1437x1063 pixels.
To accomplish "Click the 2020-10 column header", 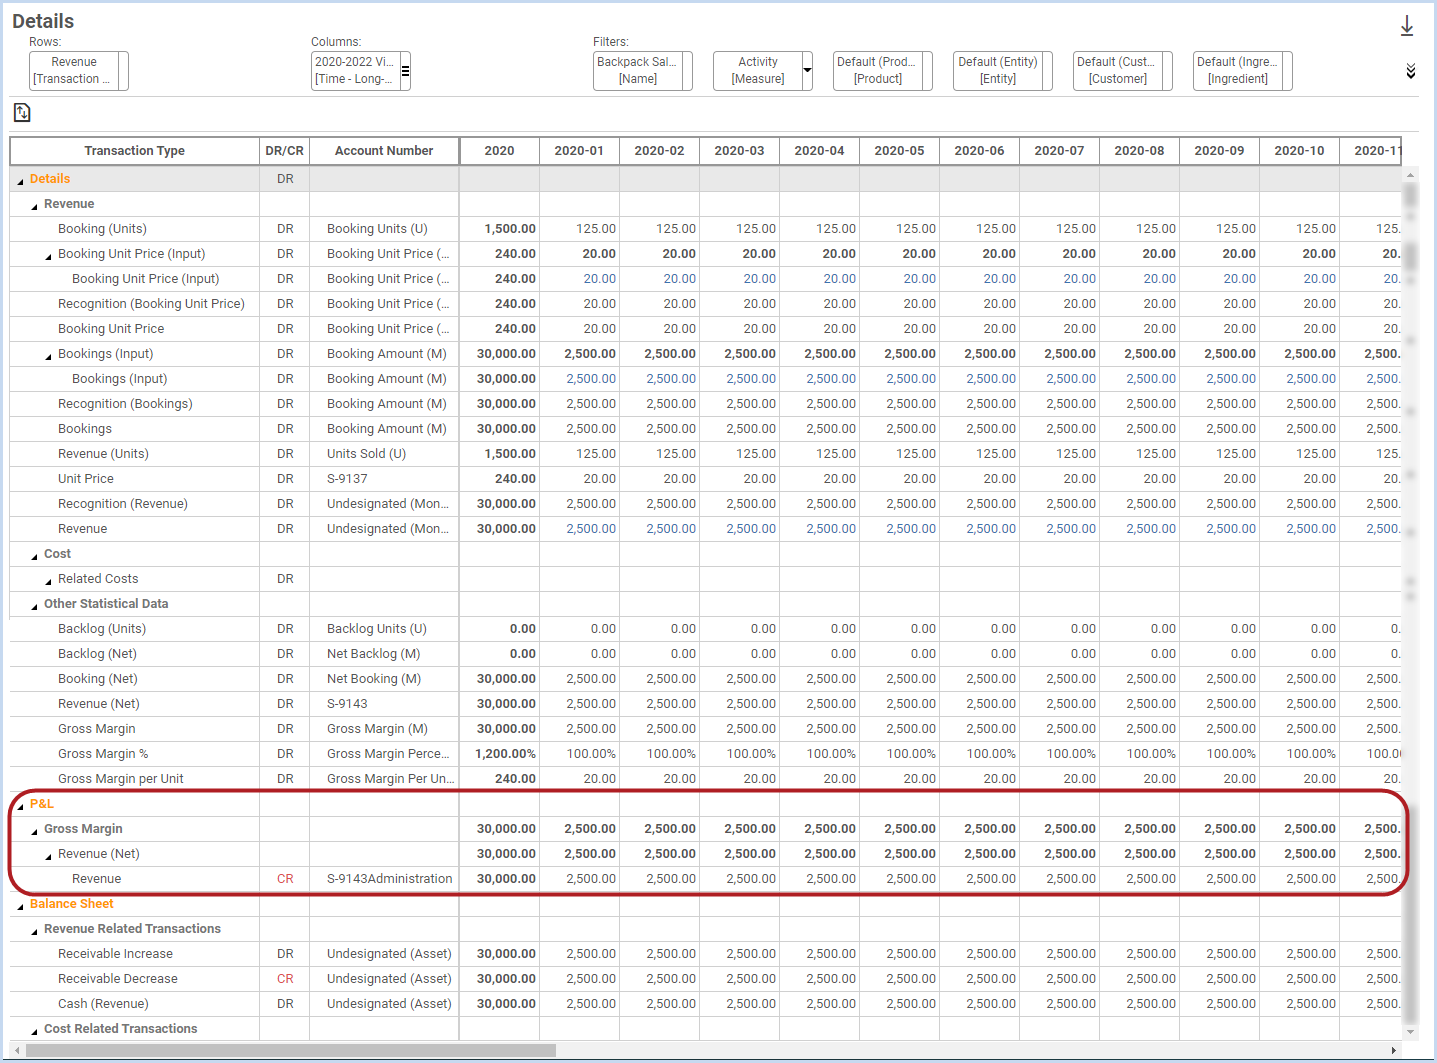I will pos(1299,151).
